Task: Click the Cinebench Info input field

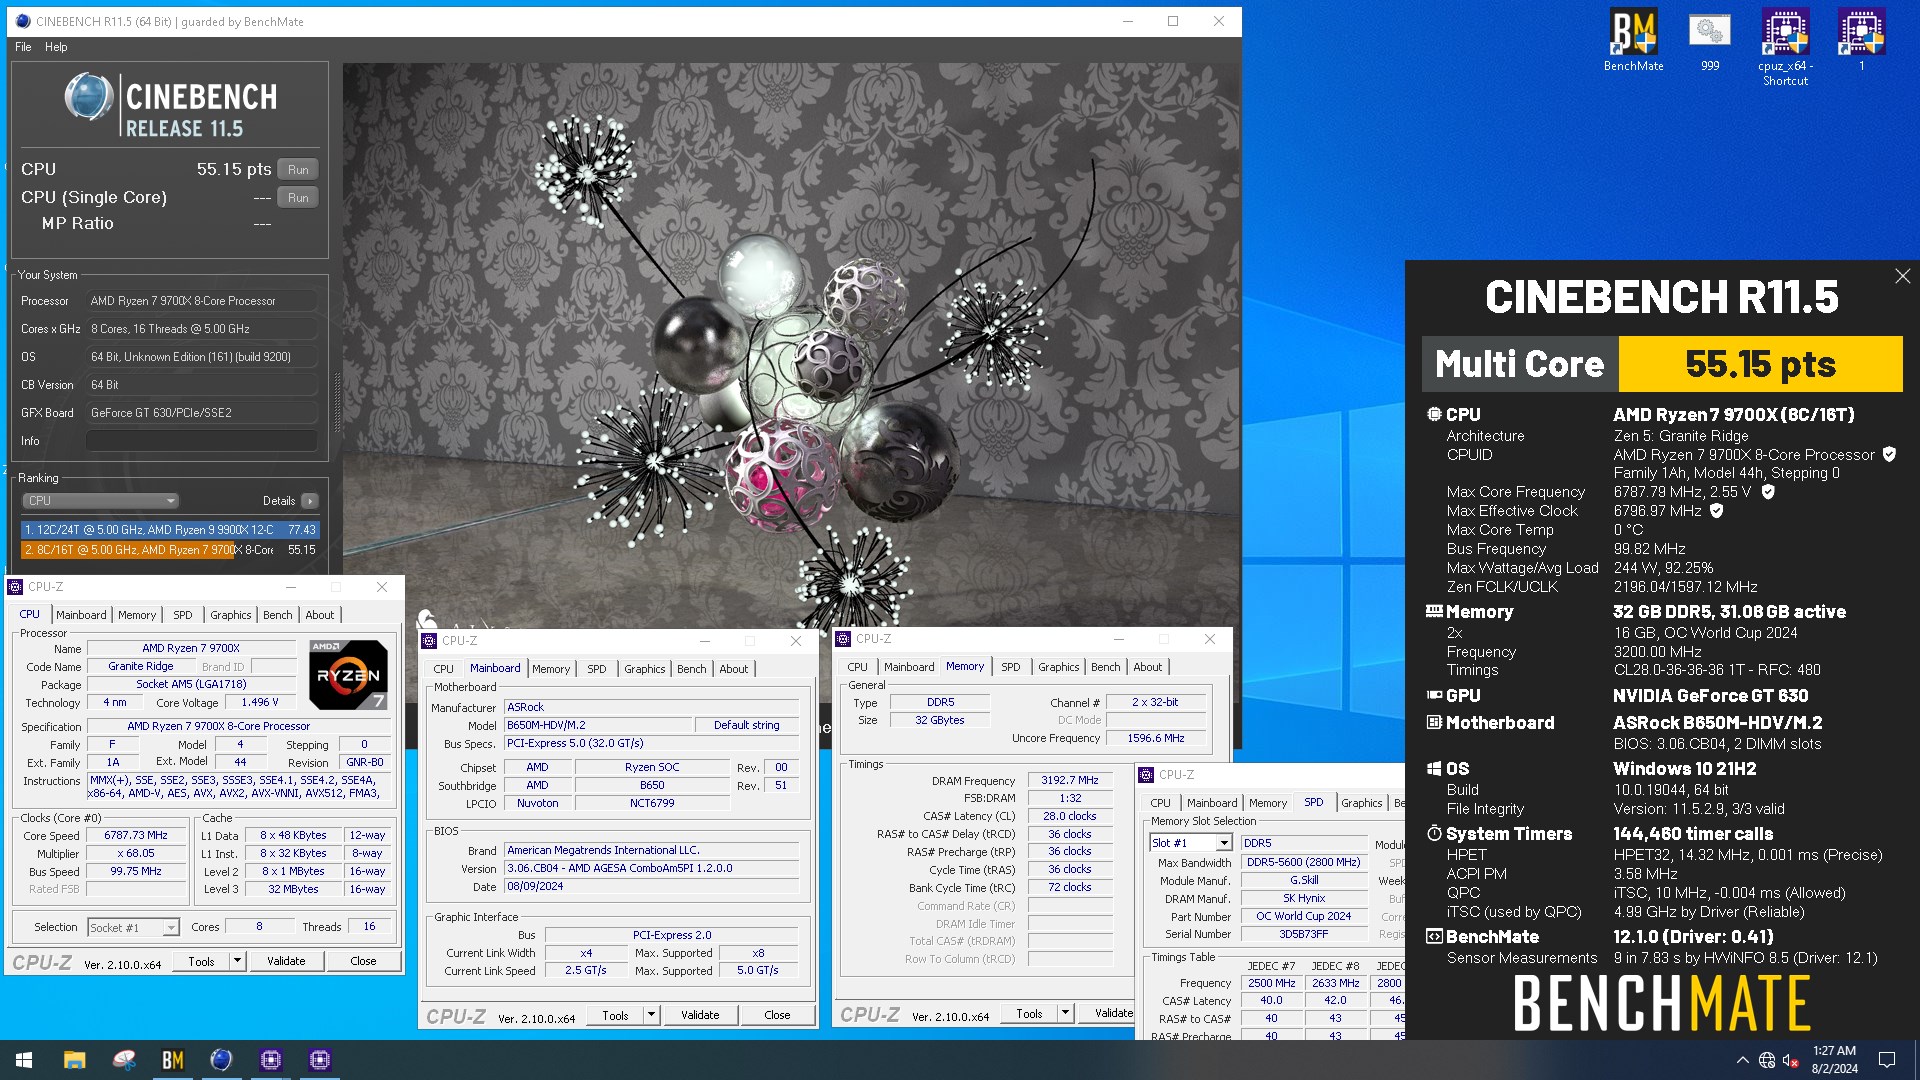Action: point(201,441)
